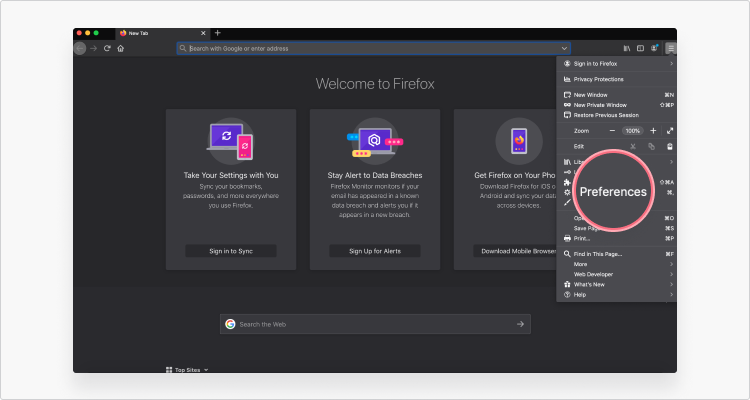The width and height of the screenshot is (750, 400).
Task: Click the Preferences gear icon
Action: [567, 192]
